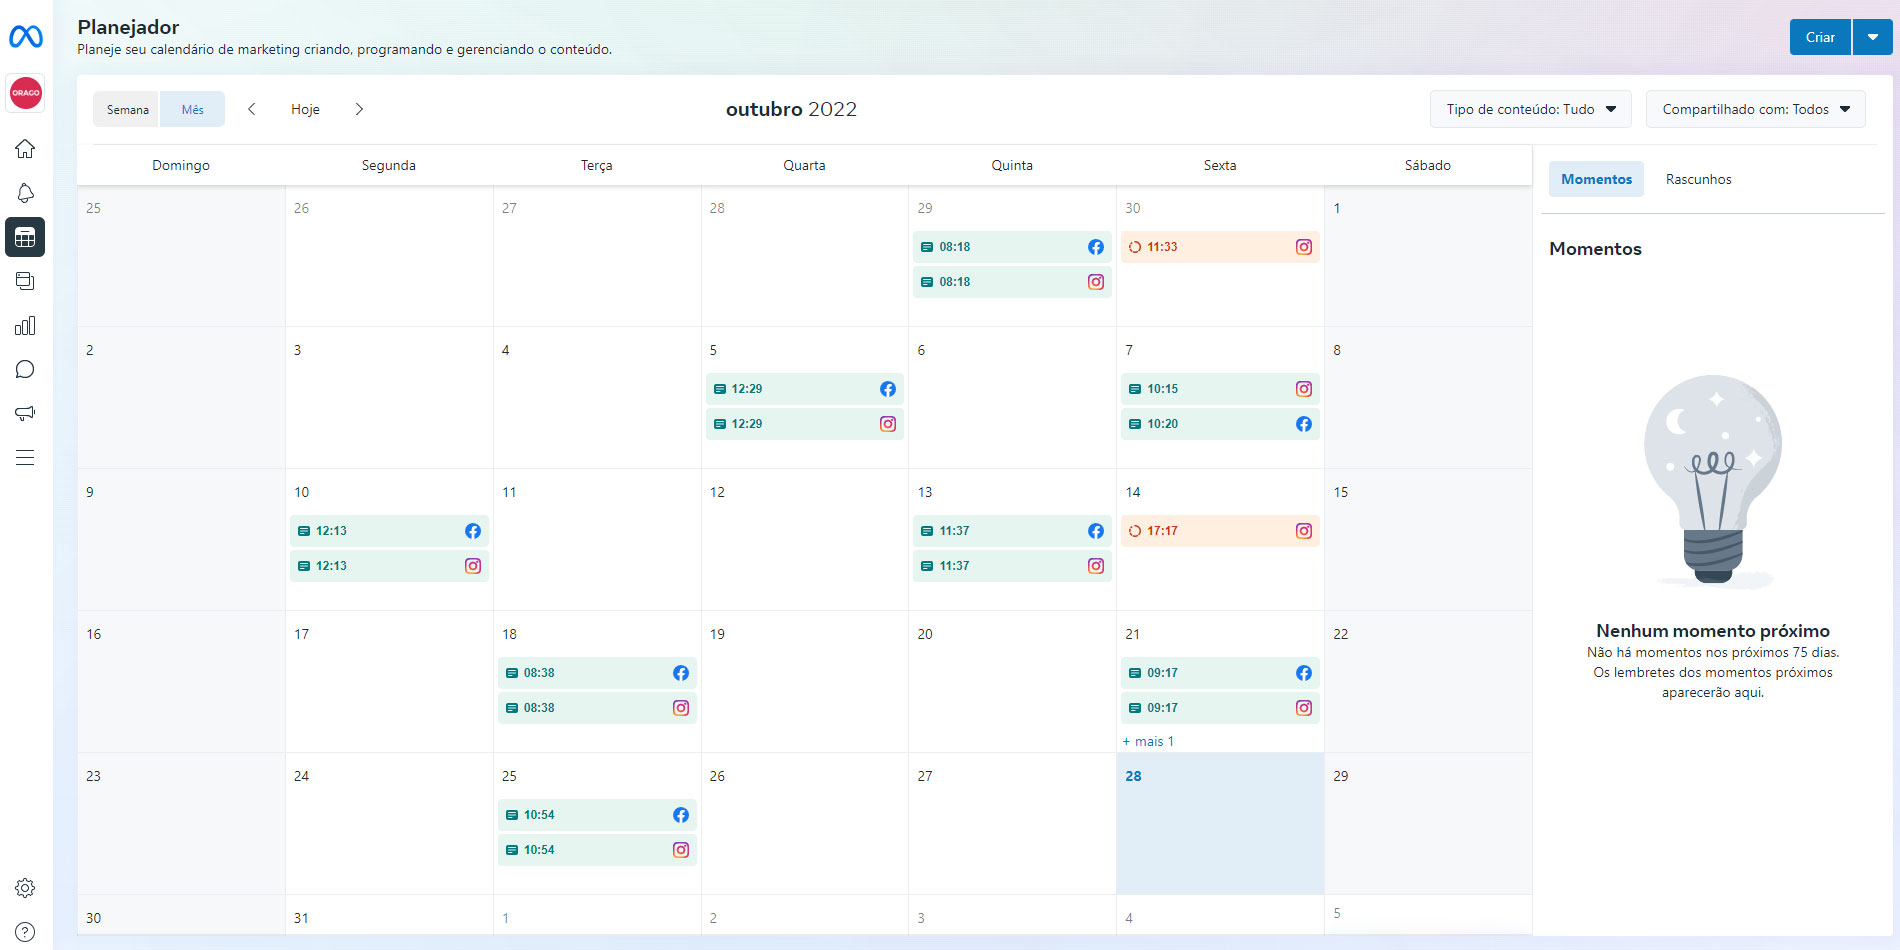
Task: Click the Criar button
Action: coord(1820,36)
